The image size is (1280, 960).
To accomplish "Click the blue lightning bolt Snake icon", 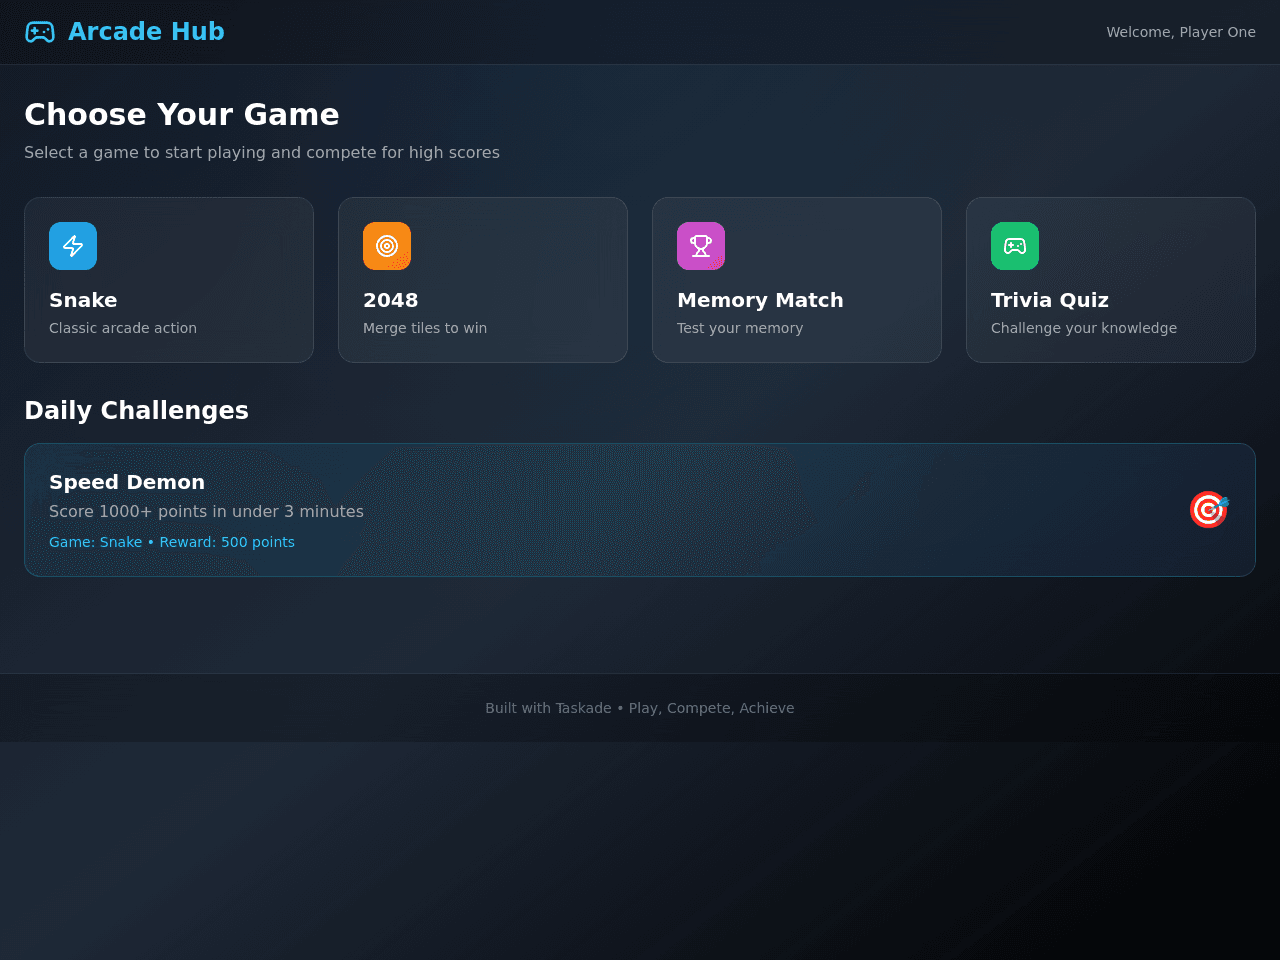I will (x=73, y=246).
